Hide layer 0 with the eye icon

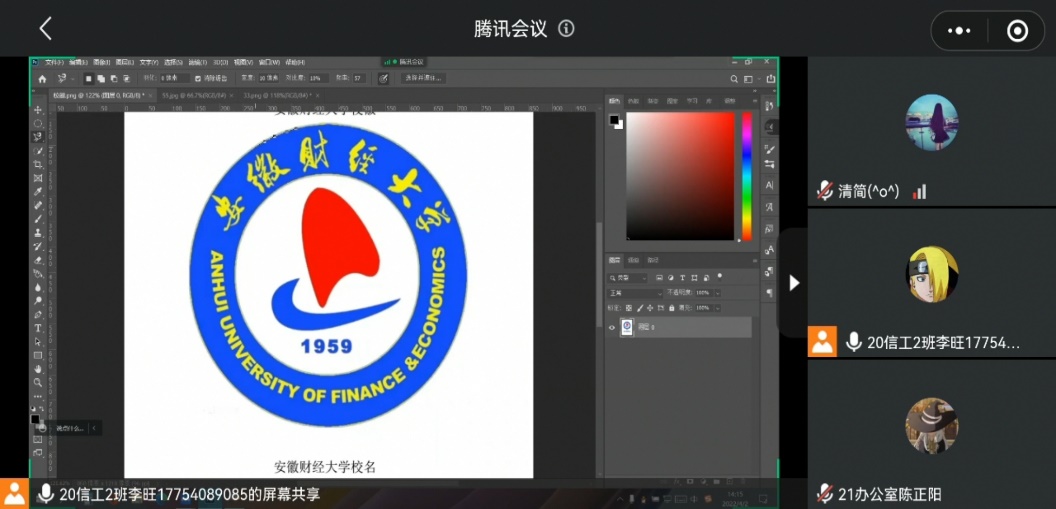pyautogui.click(x=612, y=327)
